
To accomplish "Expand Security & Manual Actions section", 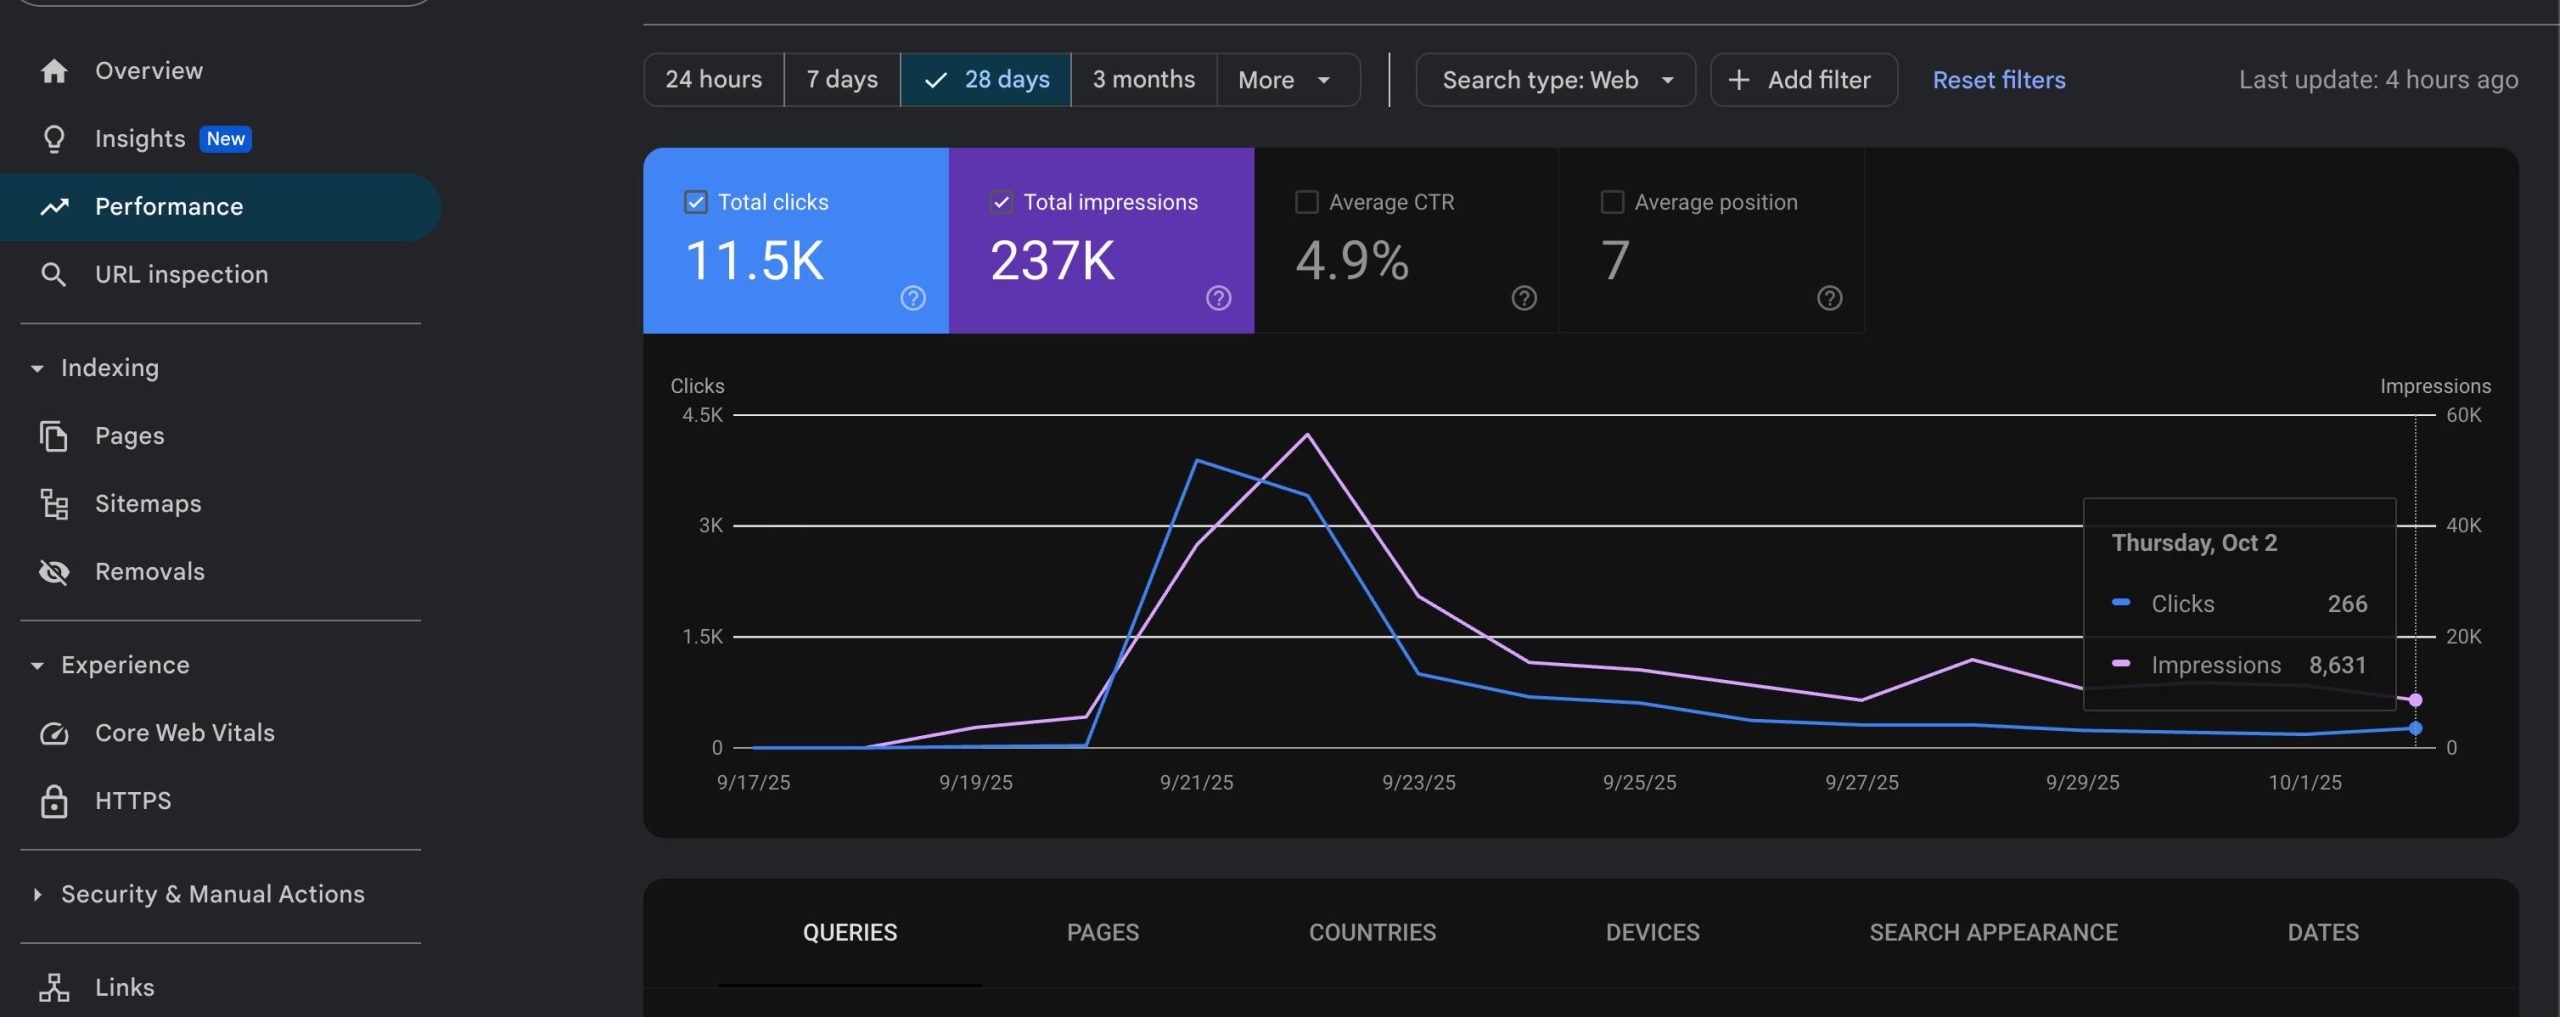I will 37,894.
